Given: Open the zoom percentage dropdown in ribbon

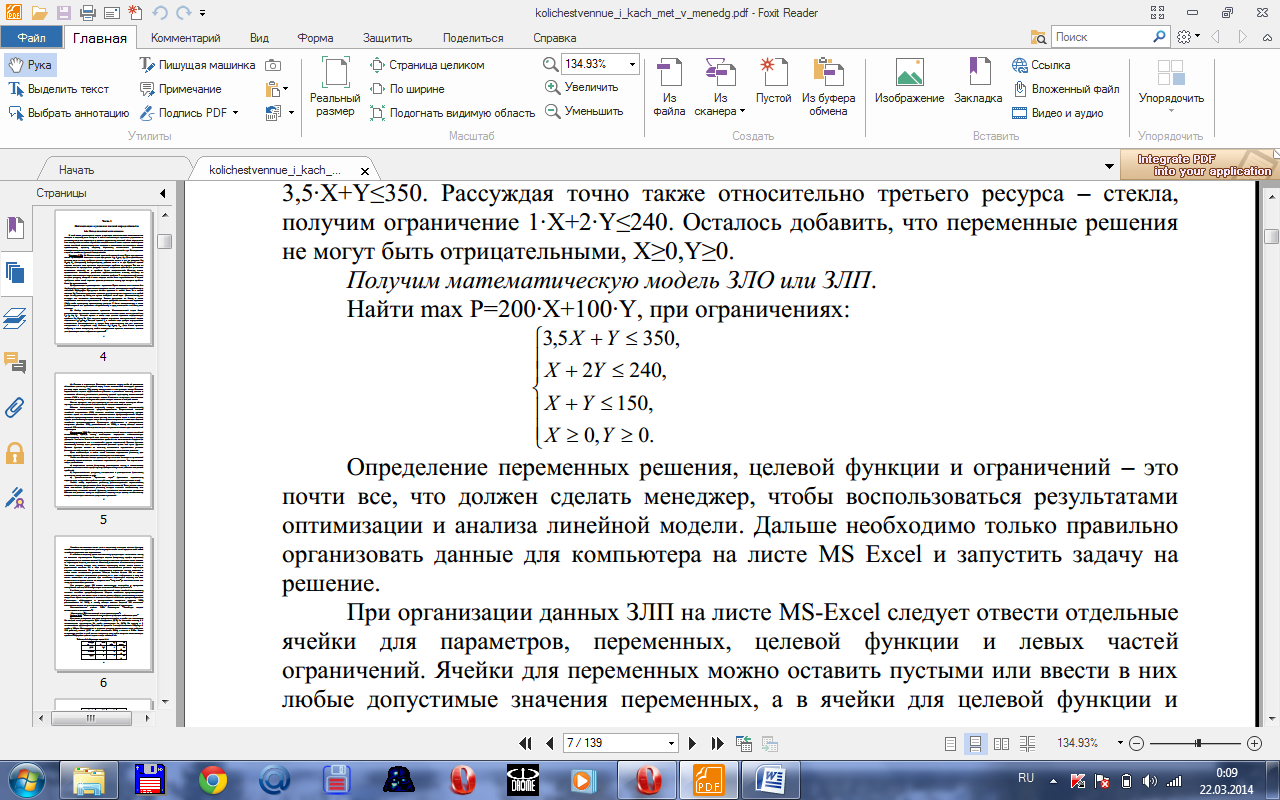Looking at the screenshot, I should 632,64.
